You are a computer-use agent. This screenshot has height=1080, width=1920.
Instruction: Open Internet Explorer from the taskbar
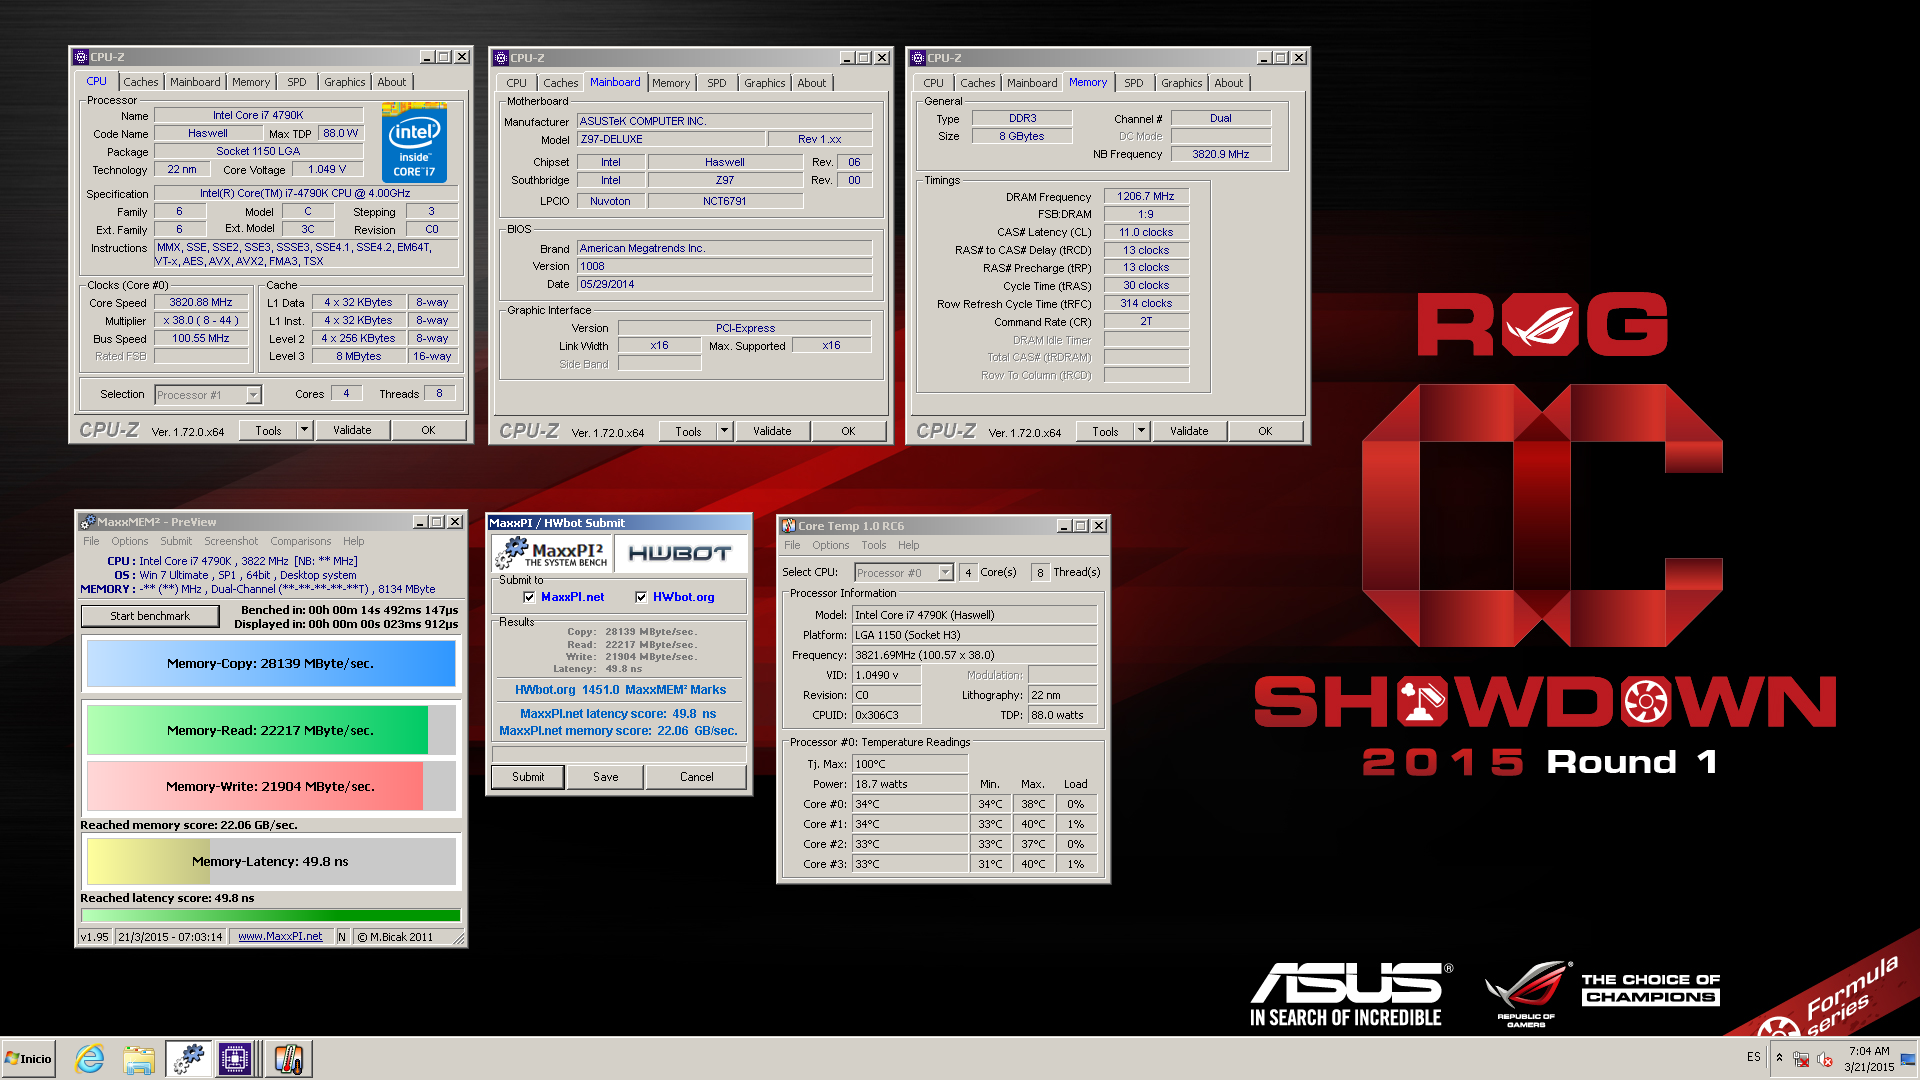click(90, 1059)
